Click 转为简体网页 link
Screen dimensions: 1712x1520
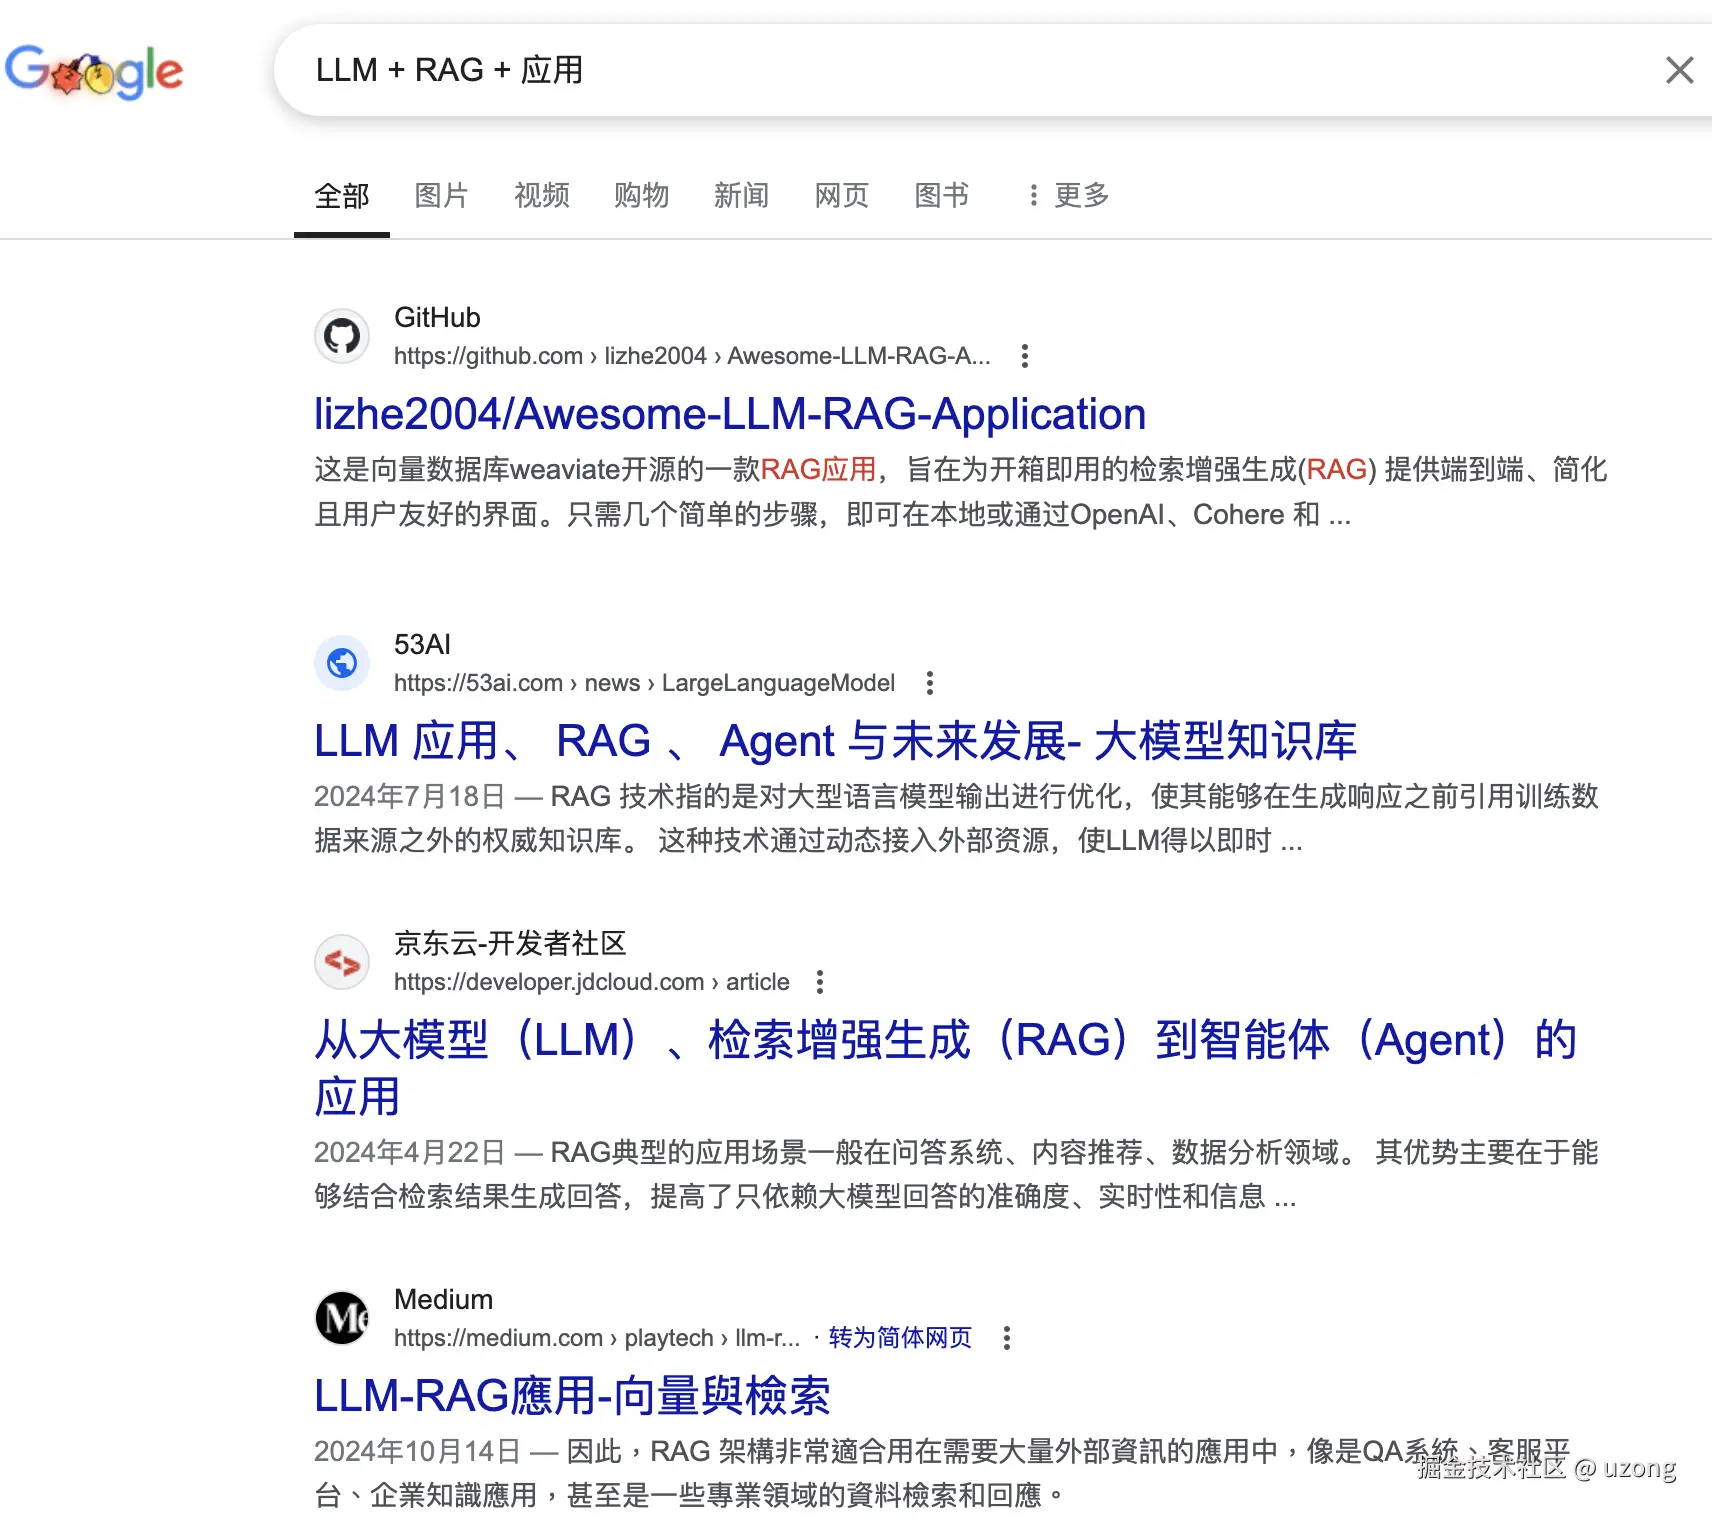[x=900, y=1338]
